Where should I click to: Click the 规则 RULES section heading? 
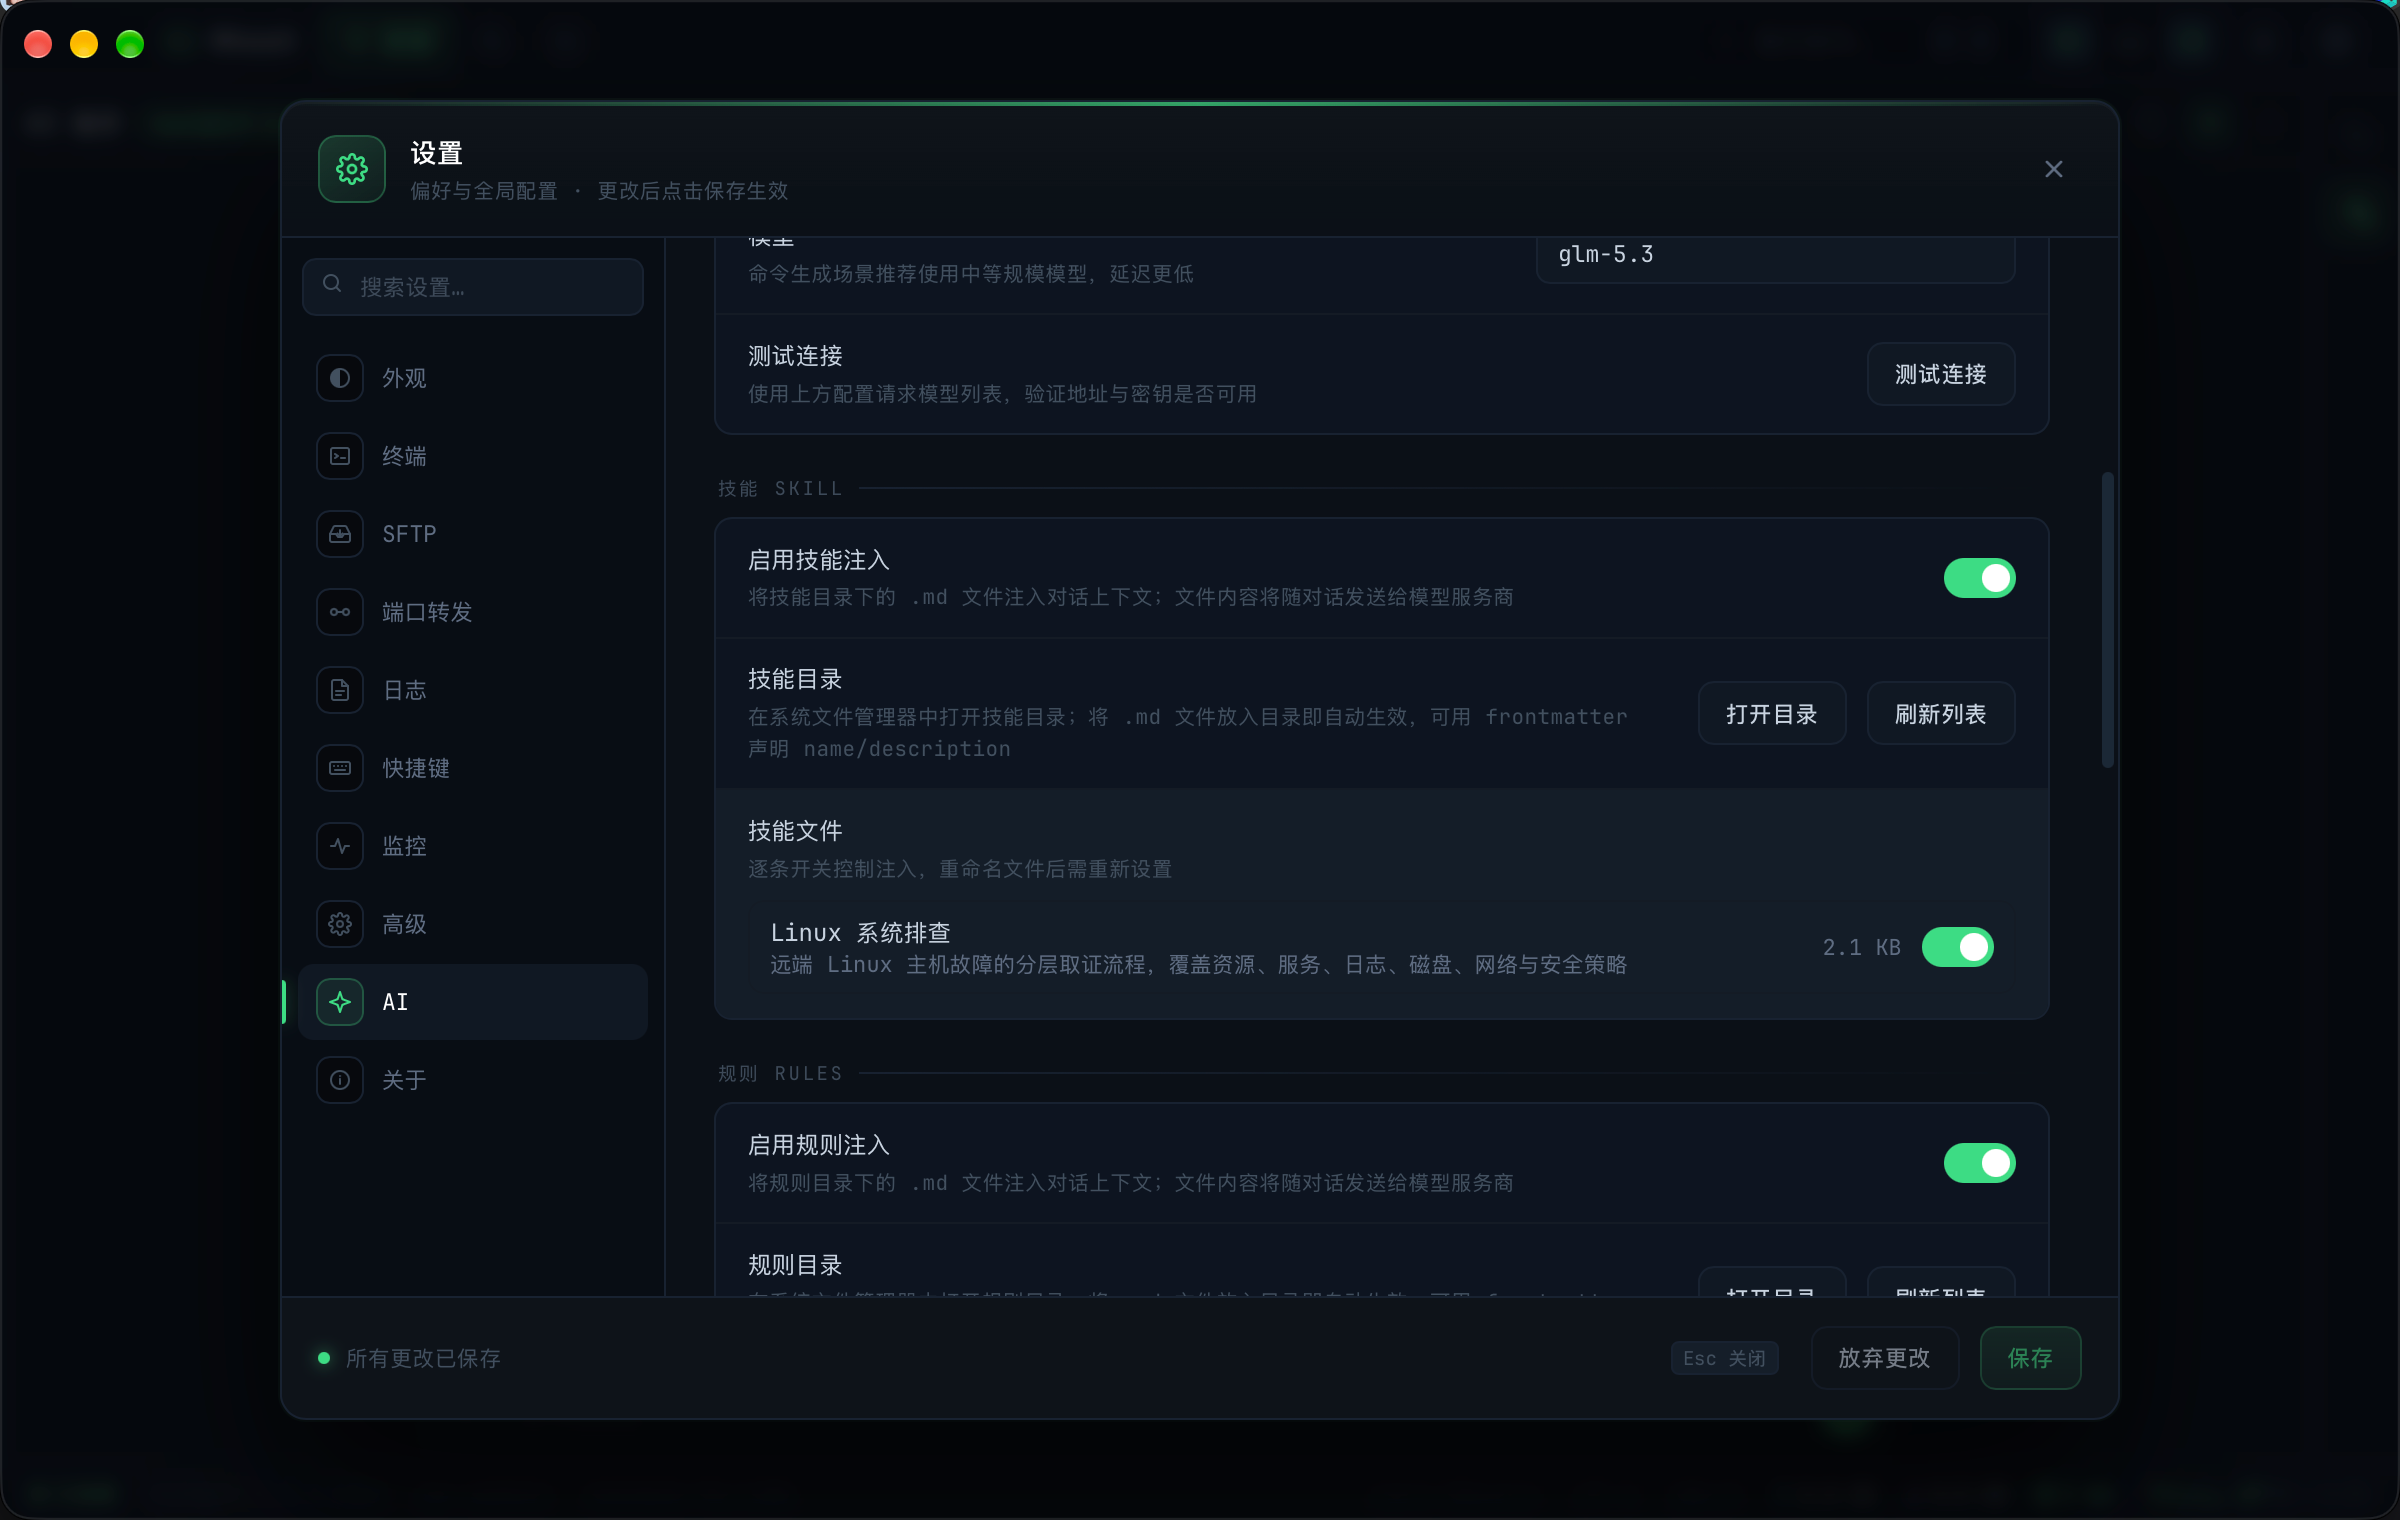(x=780, y=1073)
